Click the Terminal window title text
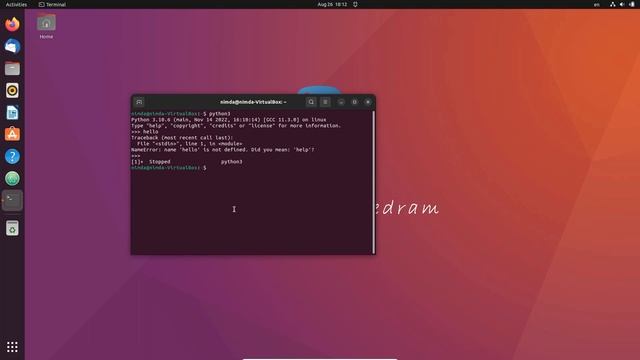 pos(253,102)
